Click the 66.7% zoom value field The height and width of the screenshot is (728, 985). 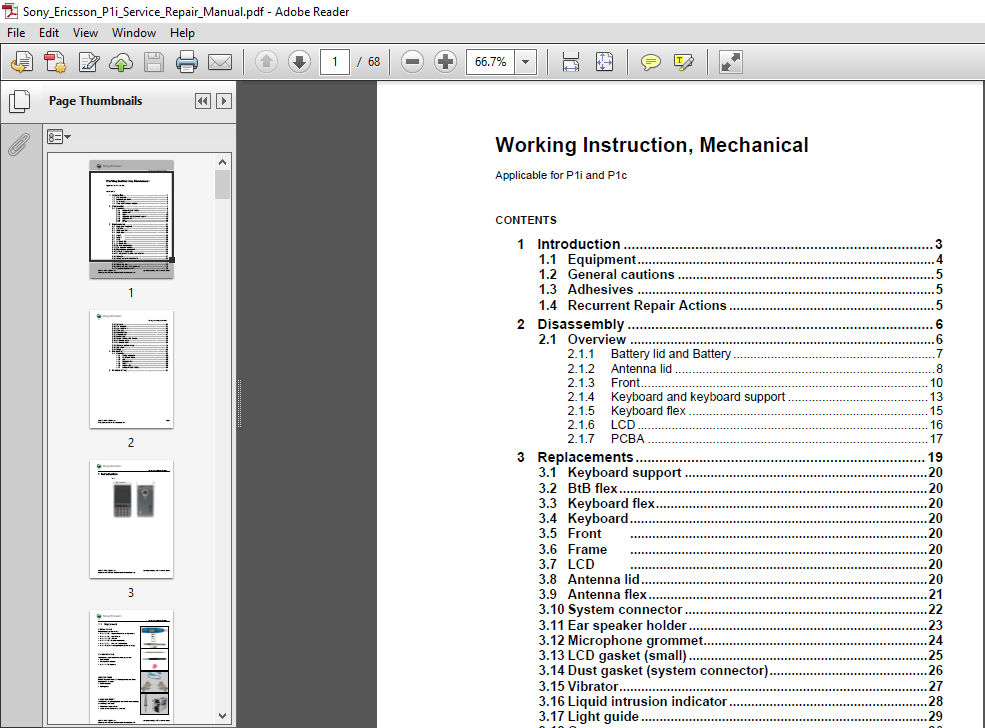point(491,62)
